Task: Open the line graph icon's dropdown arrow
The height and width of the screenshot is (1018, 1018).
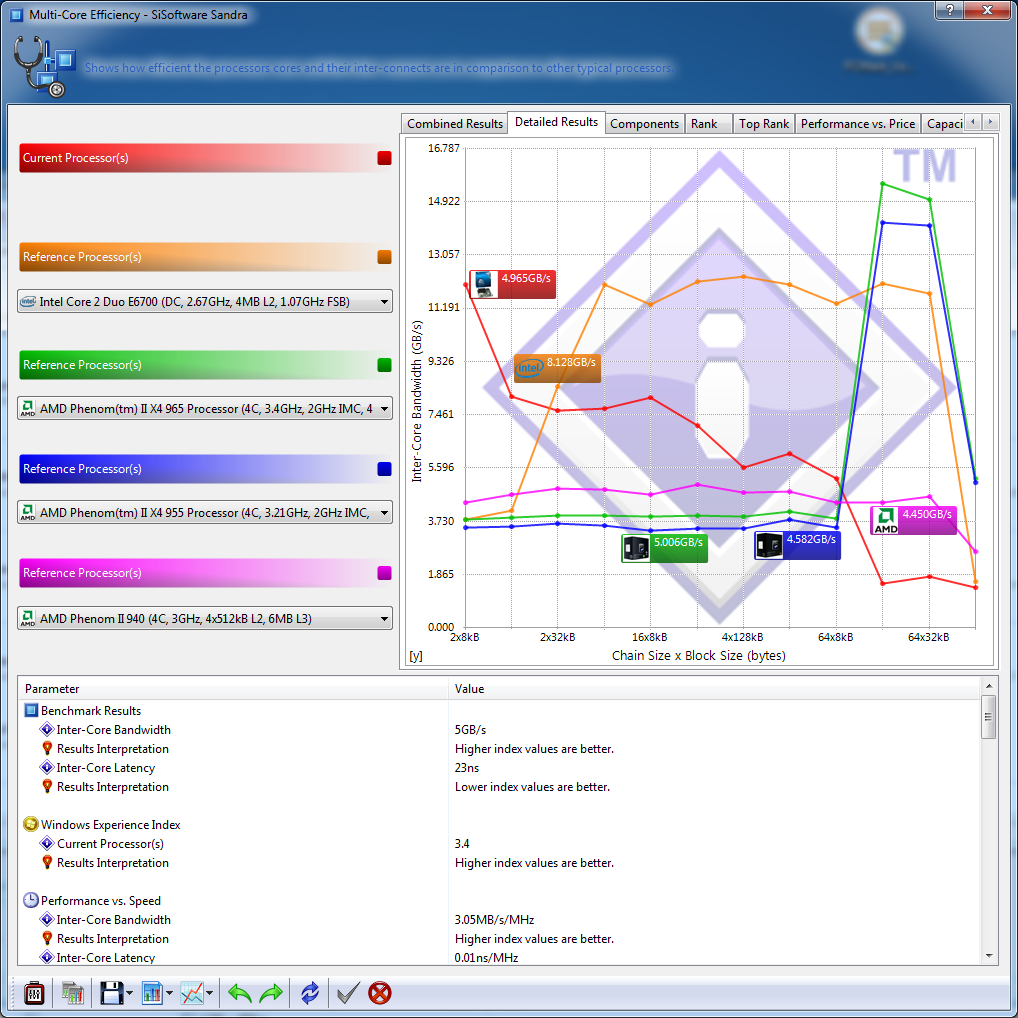Action: pos(209,993)
